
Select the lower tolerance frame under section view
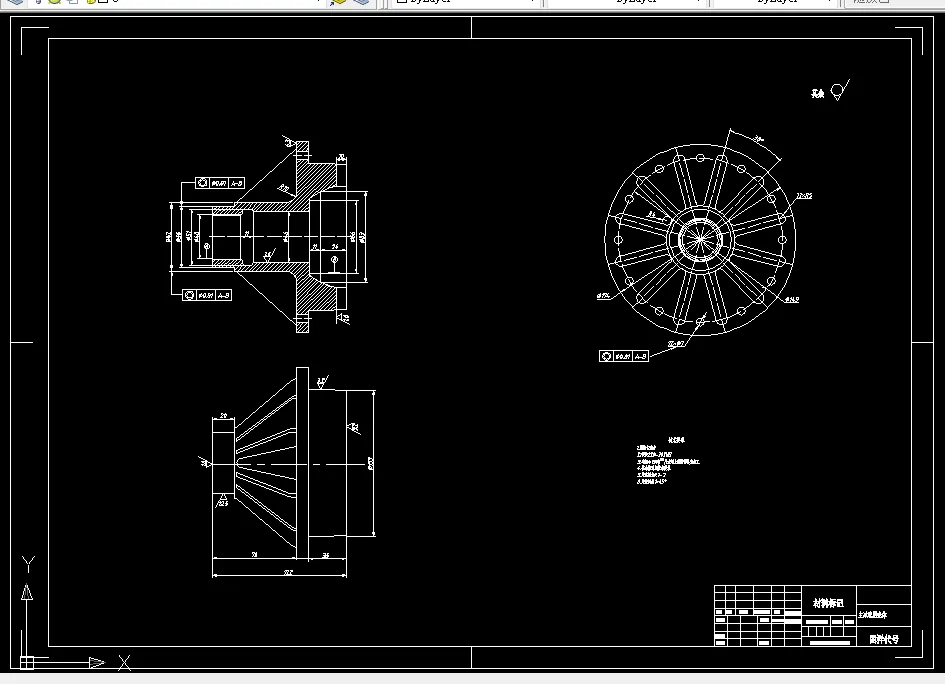pyautogui.click(x=207, y=295)
